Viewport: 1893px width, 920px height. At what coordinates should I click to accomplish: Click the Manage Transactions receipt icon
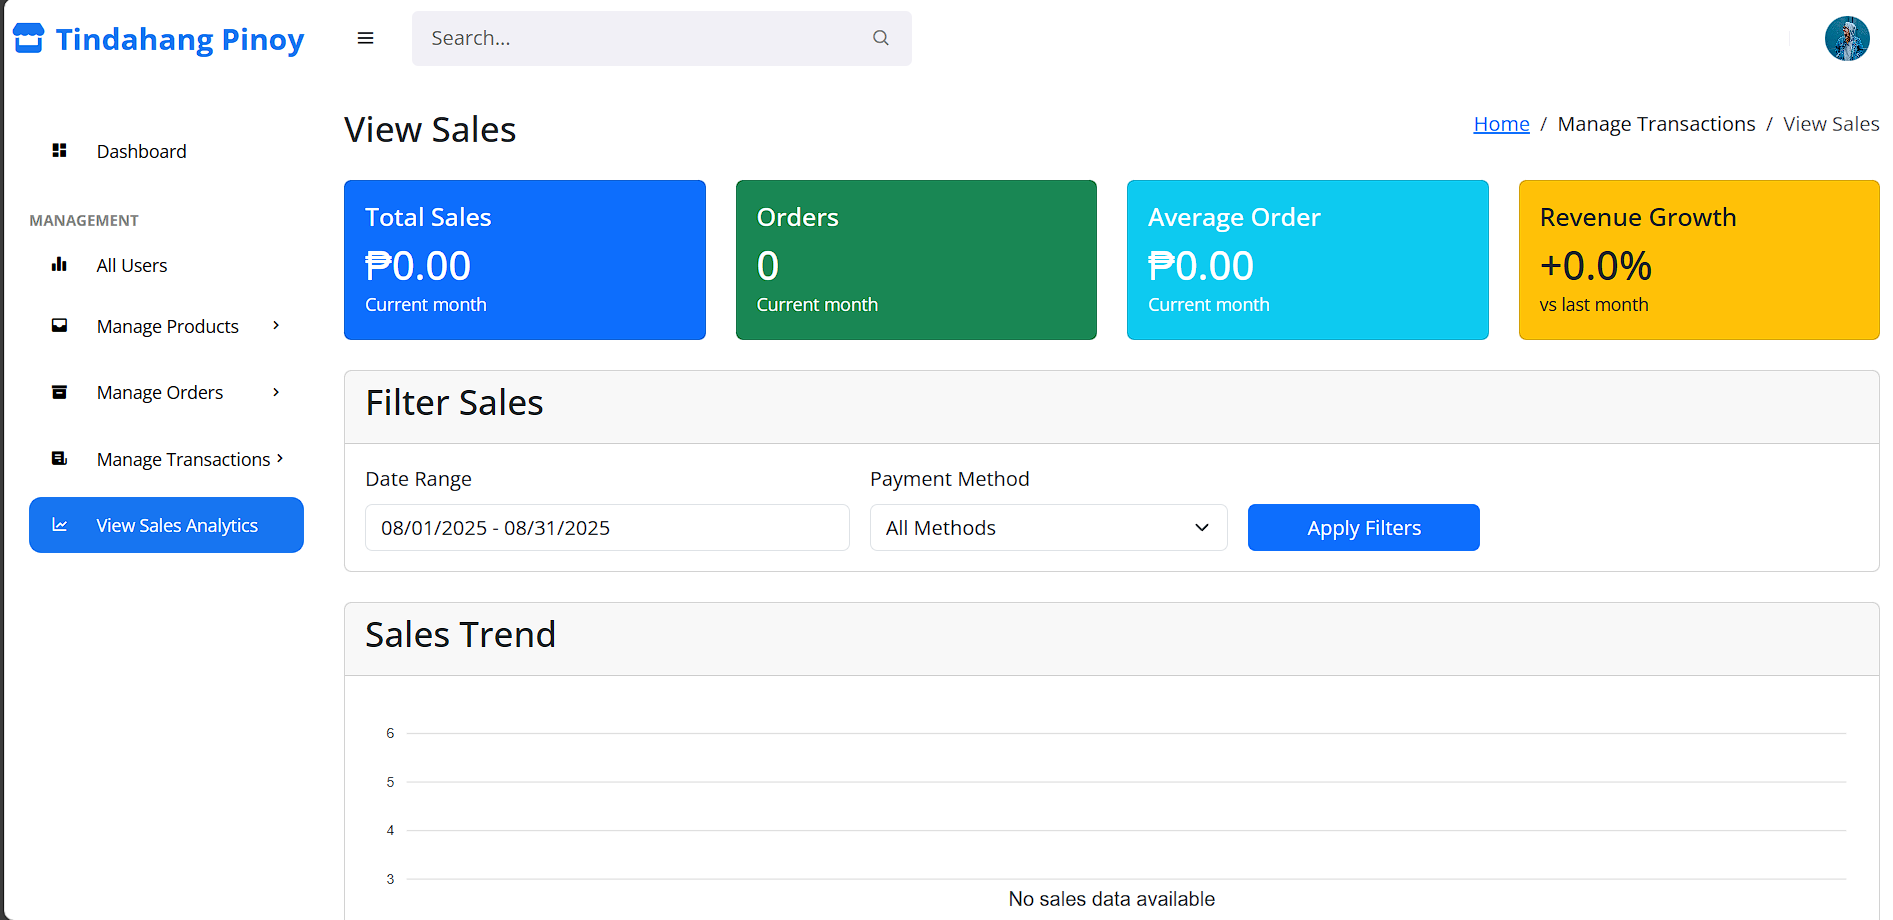[60, 458]
